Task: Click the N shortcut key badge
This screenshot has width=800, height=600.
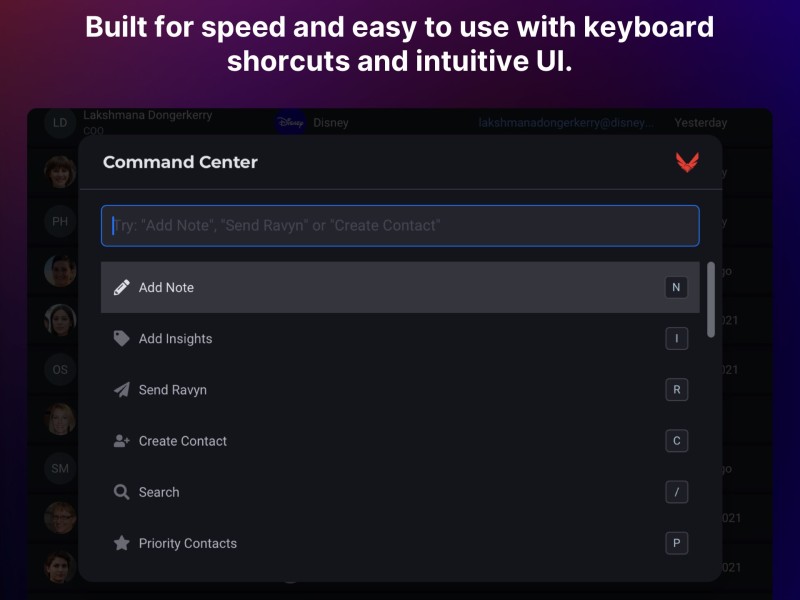Action: [x=677, y=287]
